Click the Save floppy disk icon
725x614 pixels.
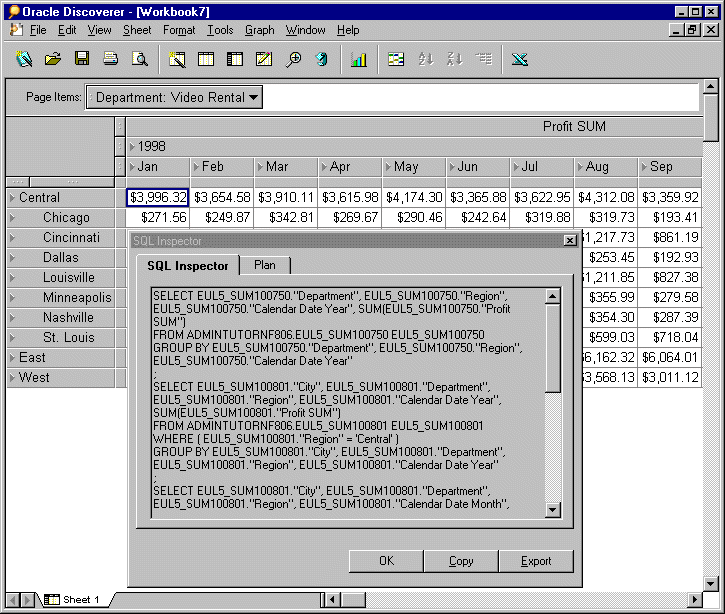[x=82, y=59]
